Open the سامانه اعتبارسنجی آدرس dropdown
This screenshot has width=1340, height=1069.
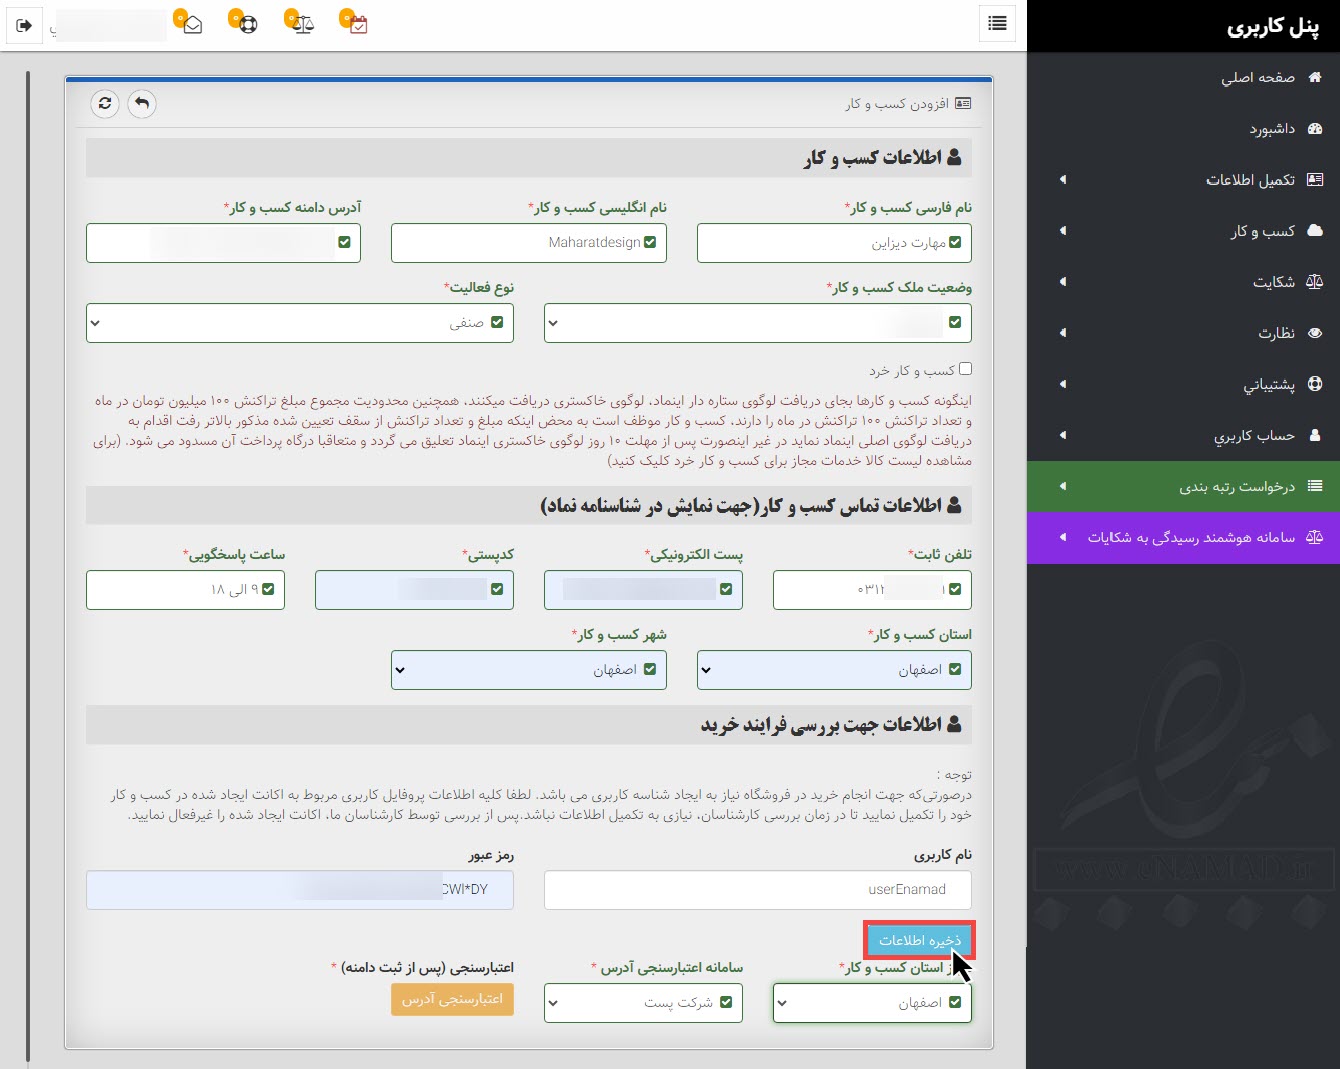click(643, 1003)
